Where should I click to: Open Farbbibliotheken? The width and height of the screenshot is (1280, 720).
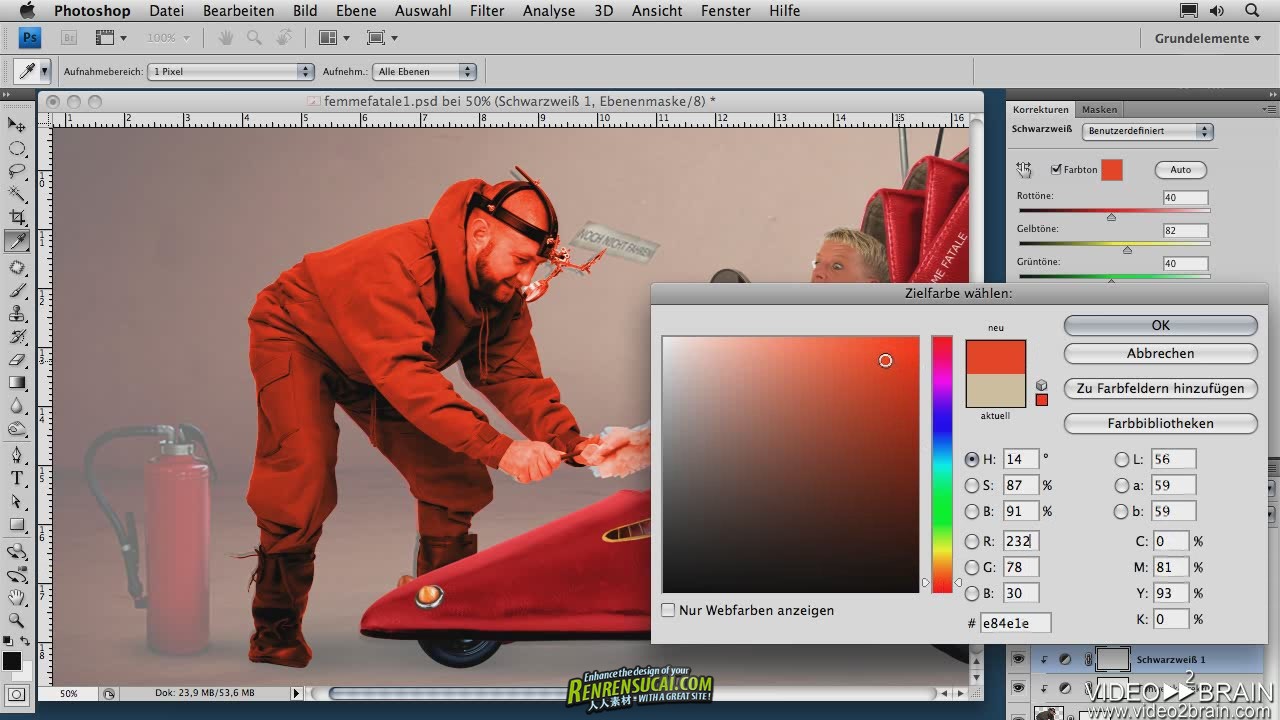point(1160,423)
